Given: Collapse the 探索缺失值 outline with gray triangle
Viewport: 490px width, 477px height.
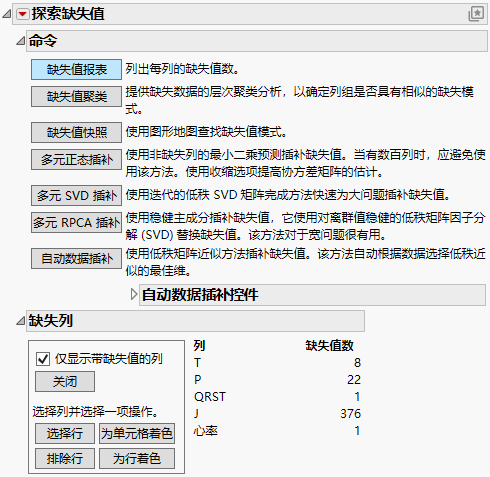Looking at the screenshot, I should pos(7,14).
